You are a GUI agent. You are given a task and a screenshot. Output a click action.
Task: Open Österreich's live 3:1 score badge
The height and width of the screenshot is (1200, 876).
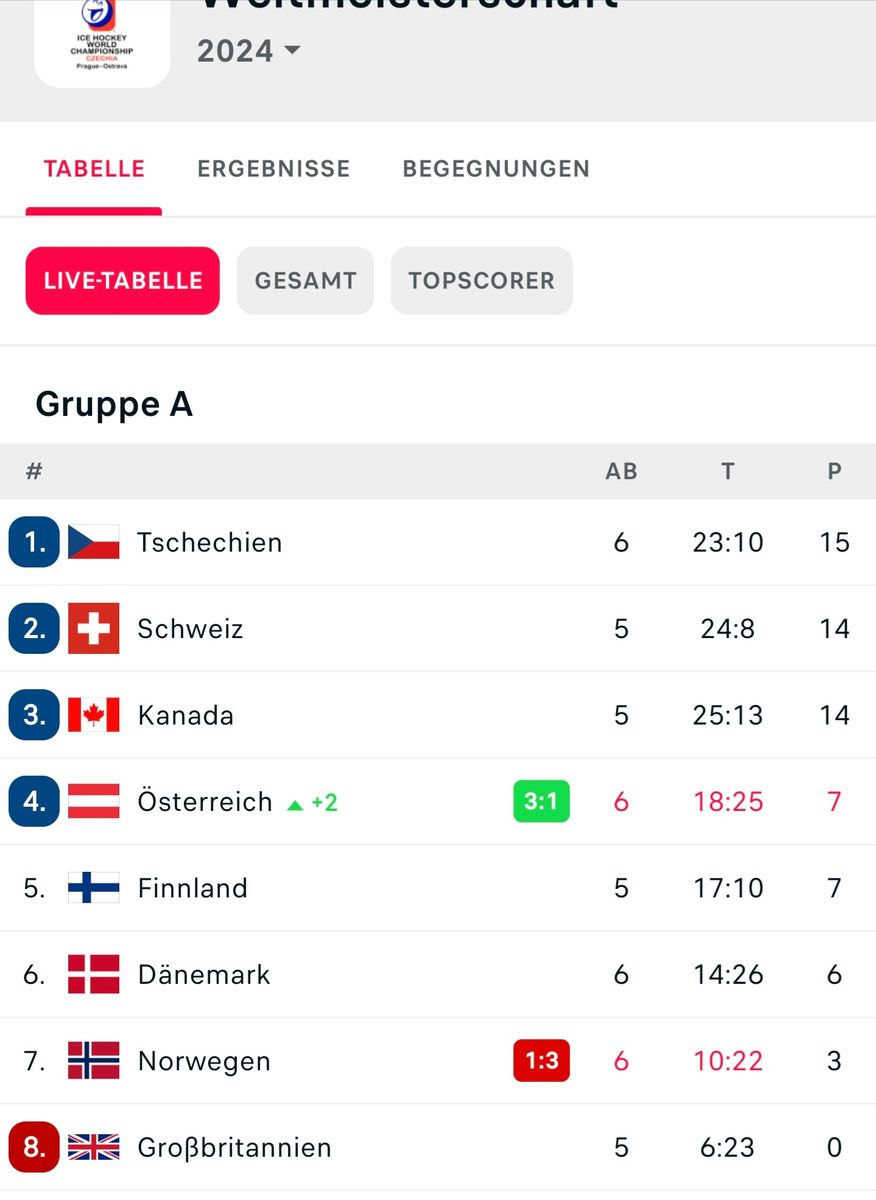tap(541, 802)
